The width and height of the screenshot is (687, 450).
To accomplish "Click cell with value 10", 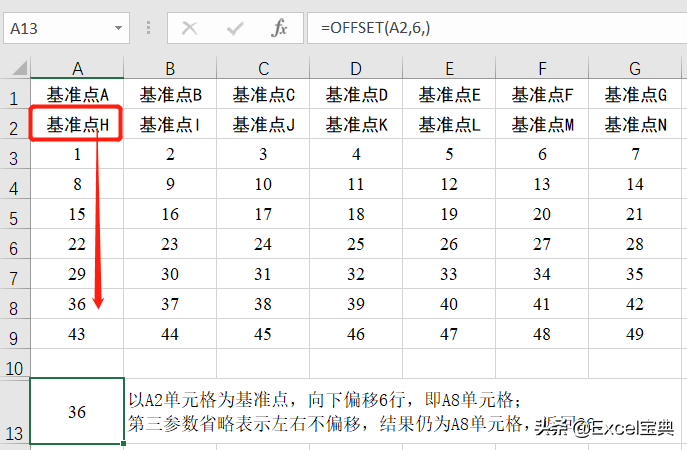I will 263,184.
